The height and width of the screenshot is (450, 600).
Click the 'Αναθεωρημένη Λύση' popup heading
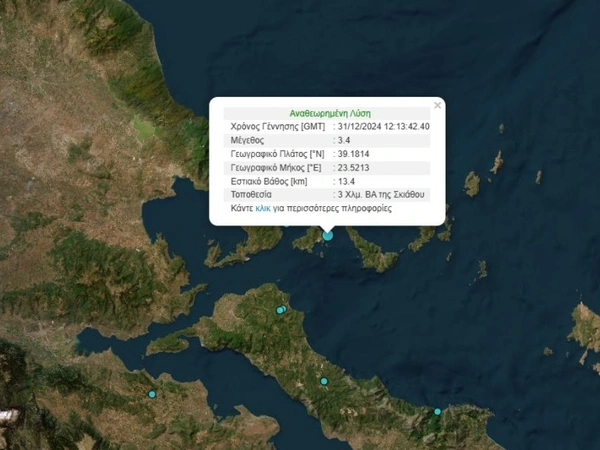(329, 113)
